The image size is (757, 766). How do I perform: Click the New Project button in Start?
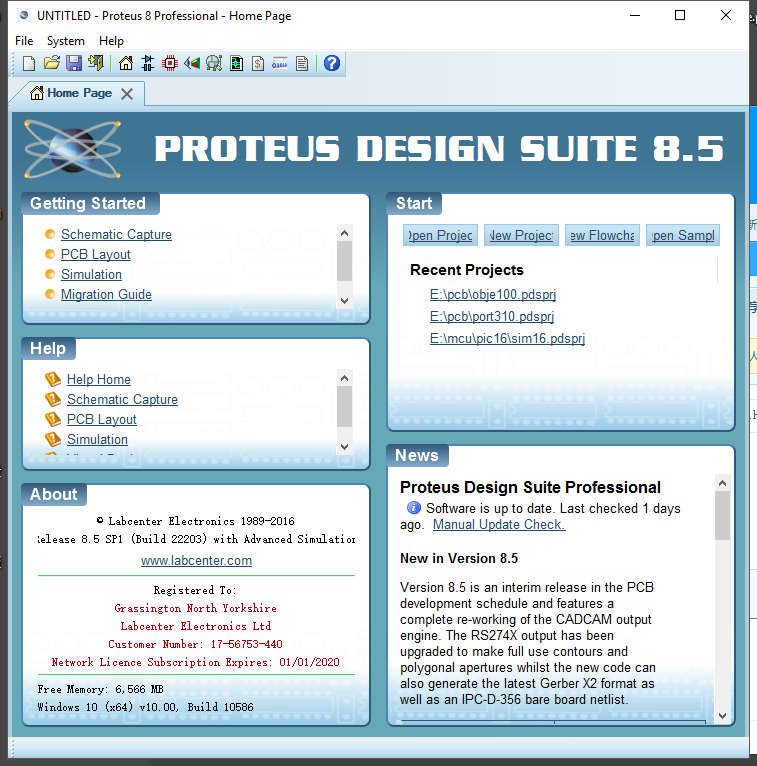point(521,235)
